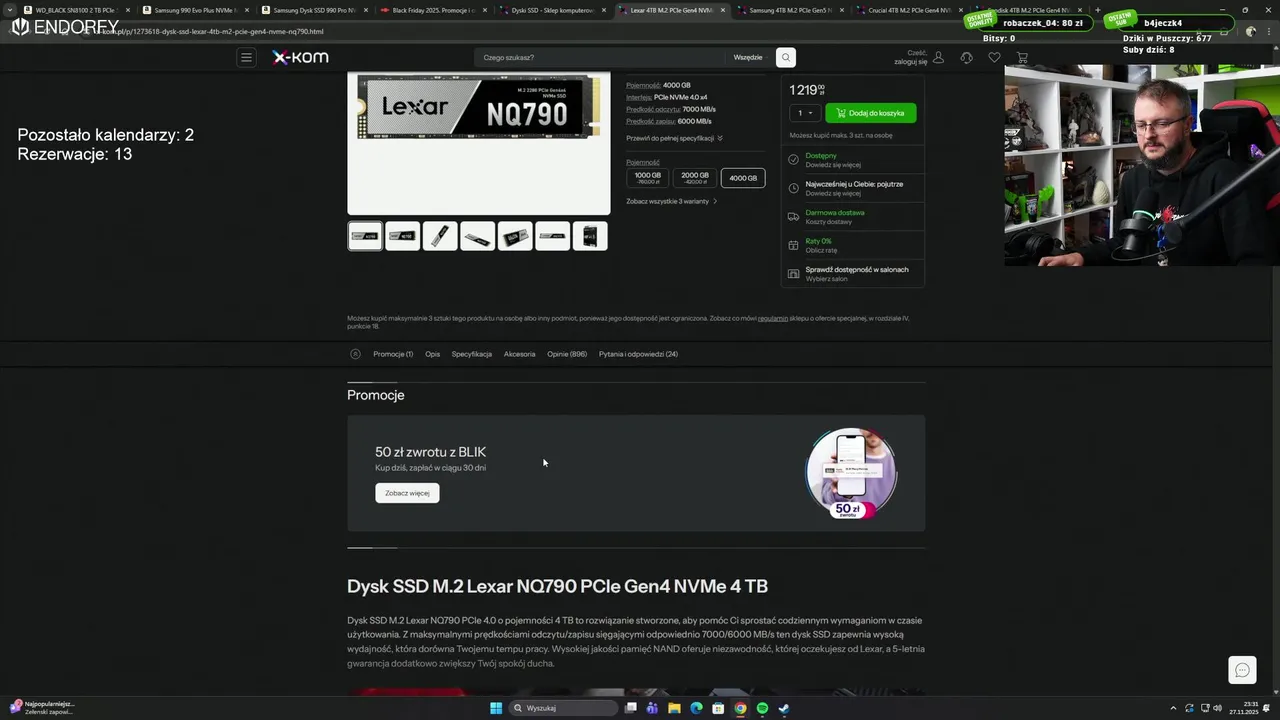Switch to WD_BLACK SN8100 browser tab
The image size is (1280, 720).
pos(76,10)
